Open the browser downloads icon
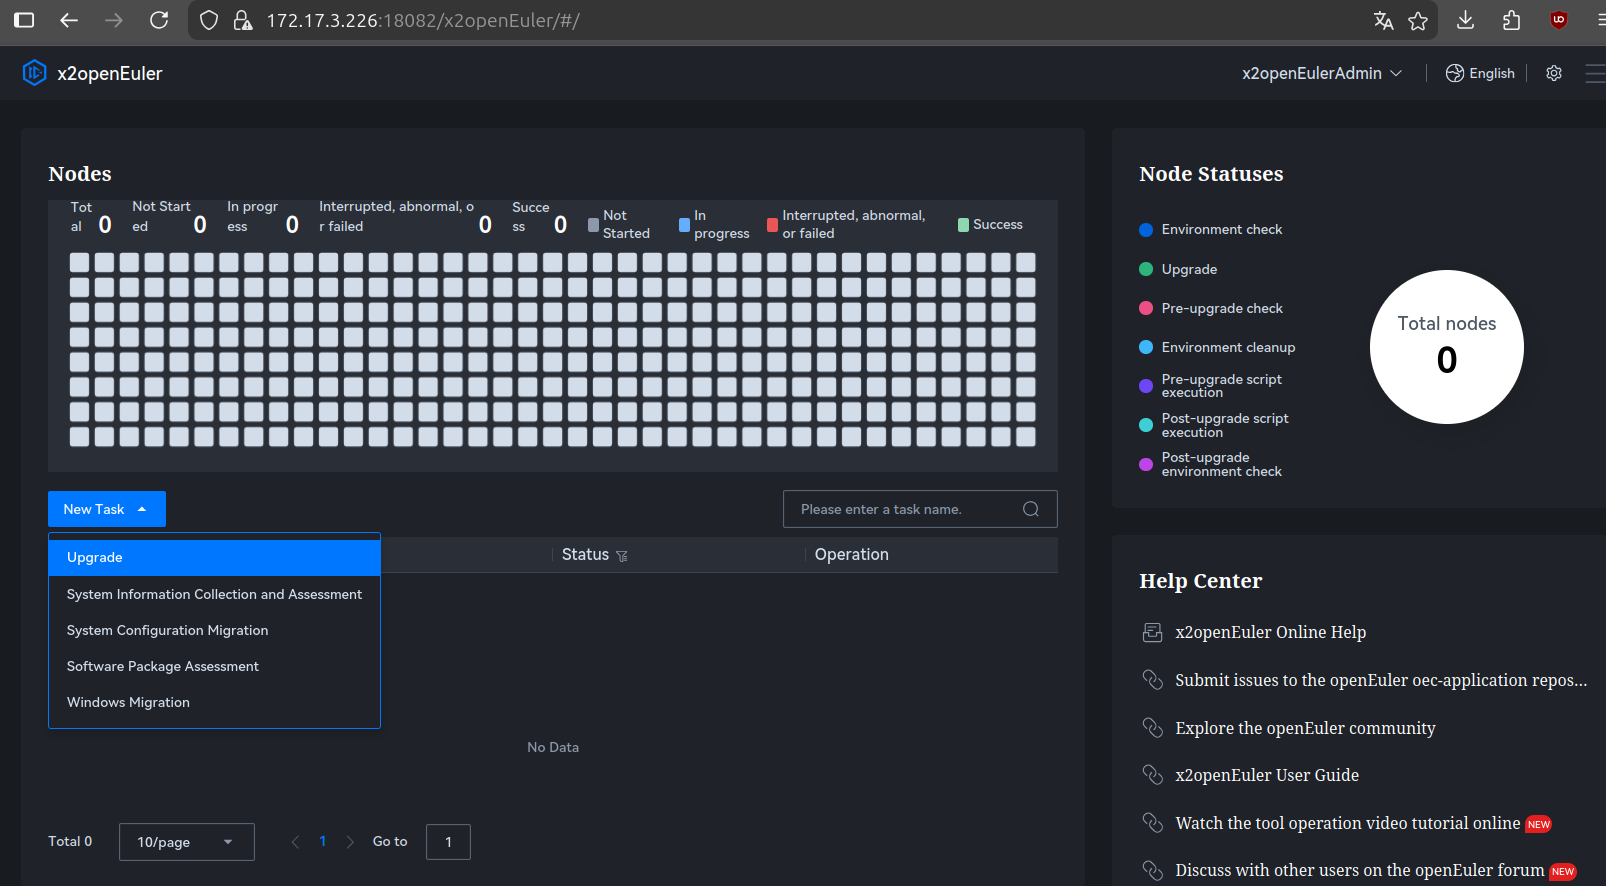This screenshot has height=886, width=1606. (1465, 20)
